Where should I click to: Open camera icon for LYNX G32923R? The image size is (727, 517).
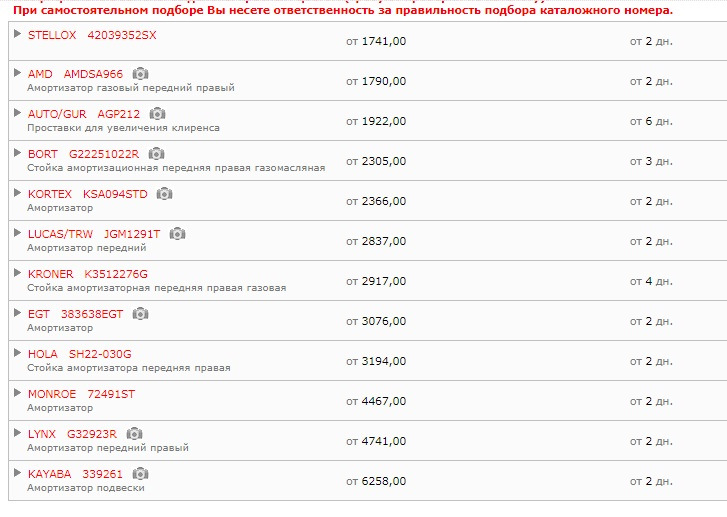(x=134, y=434)
